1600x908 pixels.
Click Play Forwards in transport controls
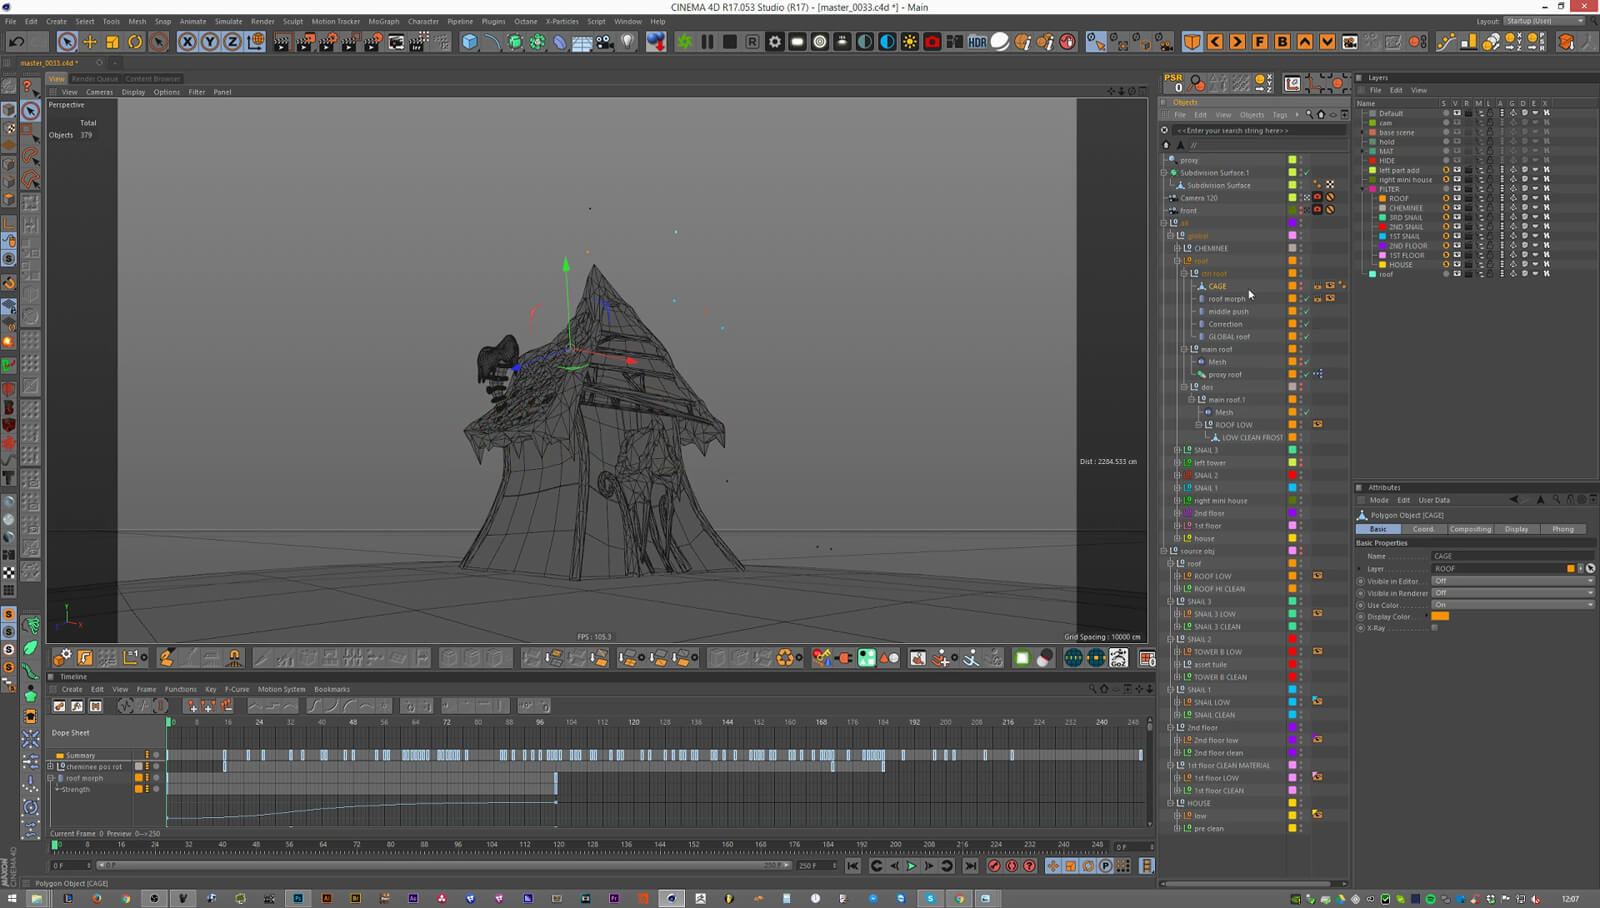pyautogui.click(x=911, y=866)
